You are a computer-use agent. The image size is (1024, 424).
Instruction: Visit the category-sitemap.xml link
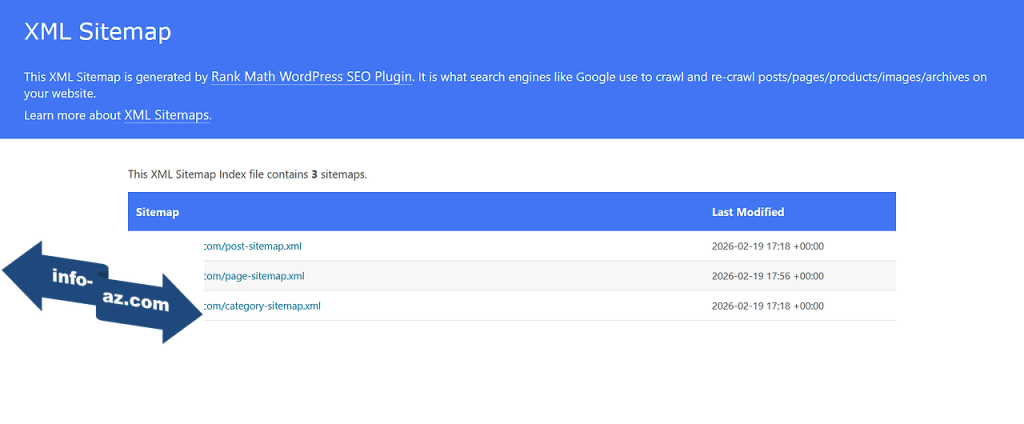(262, 306)
